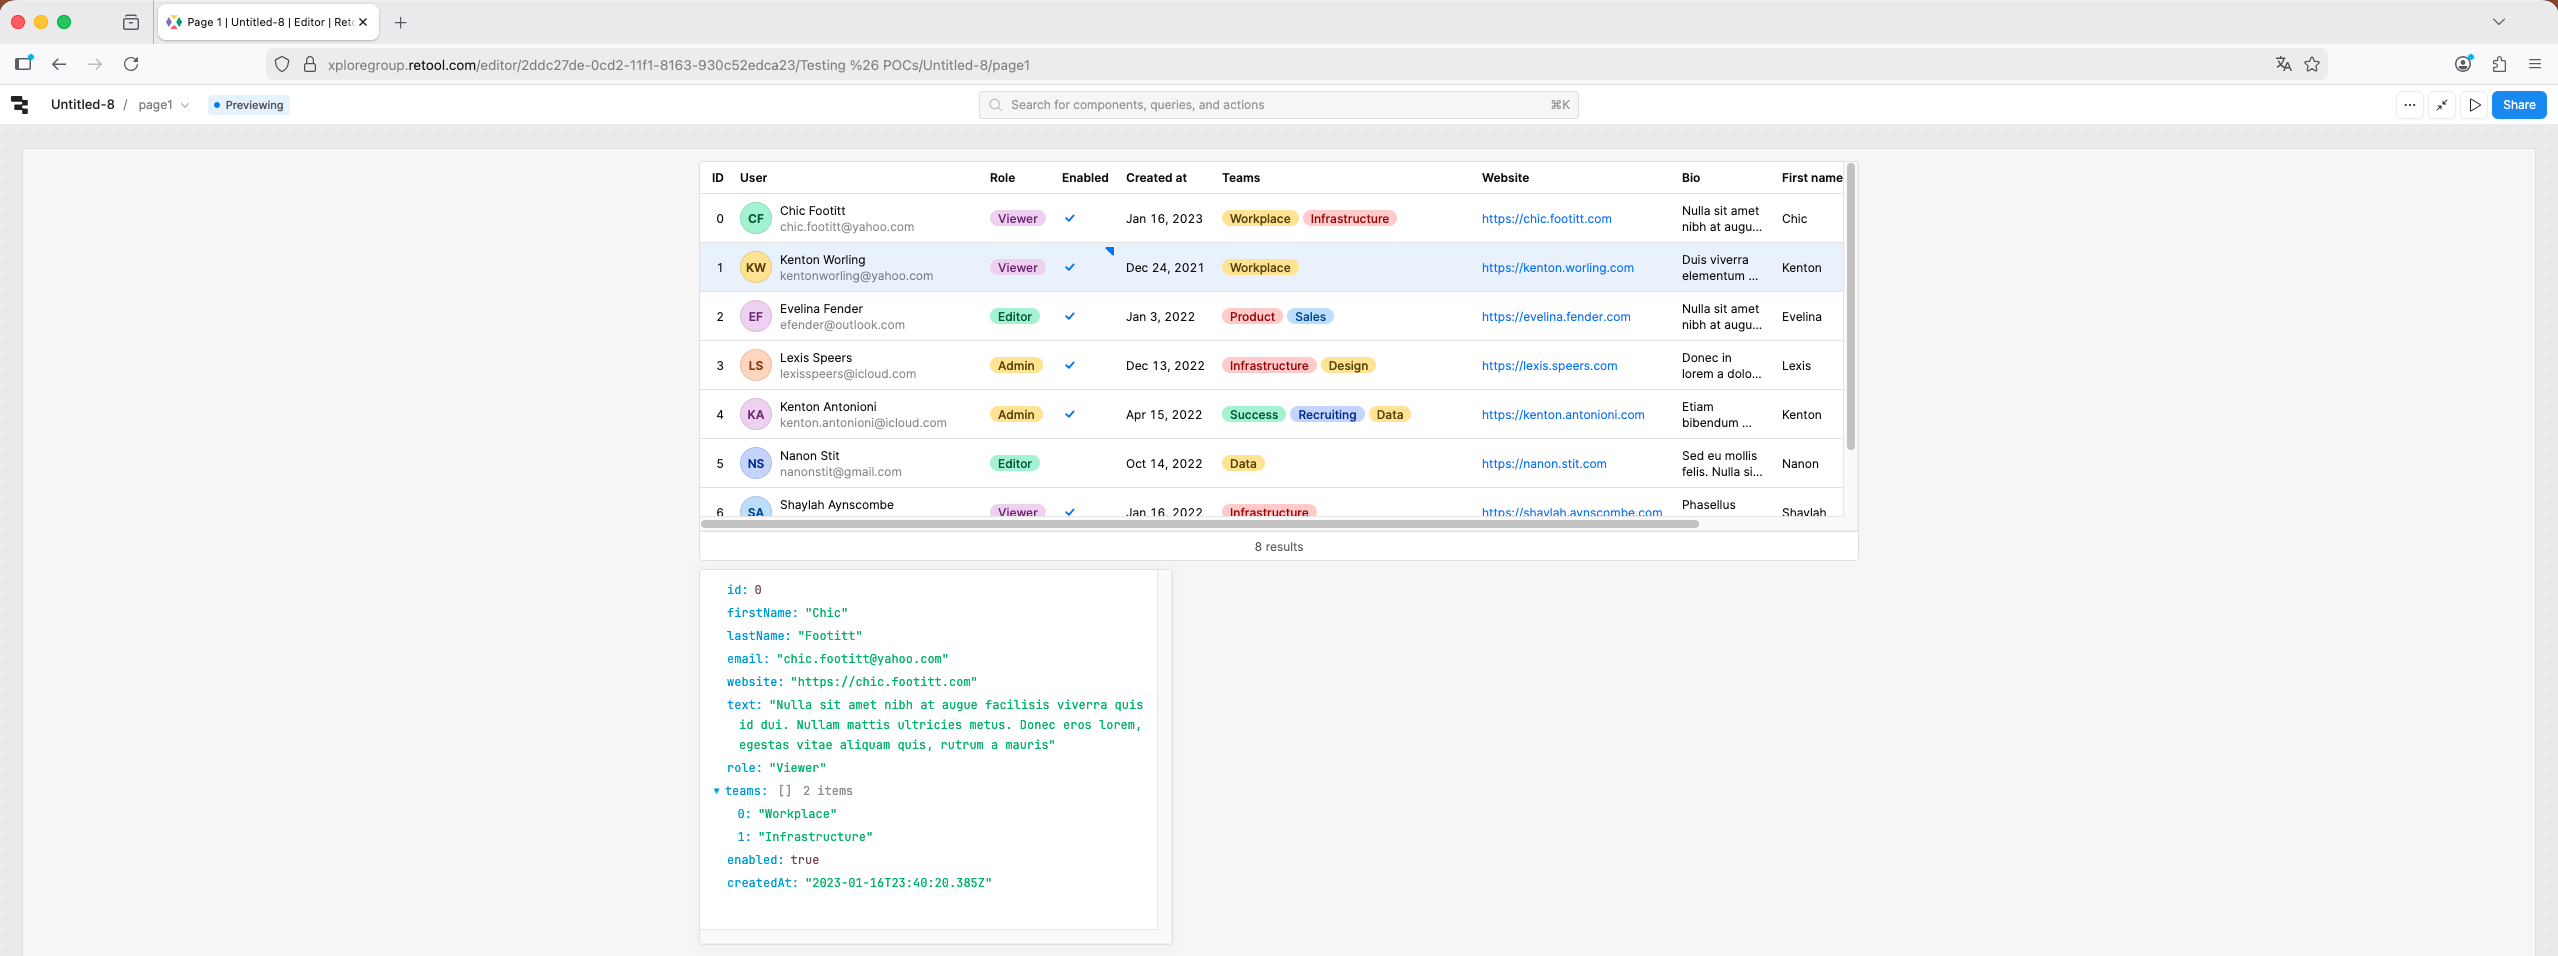Click the empty Enabled cell for Nanon Stit
This screenshot has width=2558, height=956.
click(x=1085, y=463)
